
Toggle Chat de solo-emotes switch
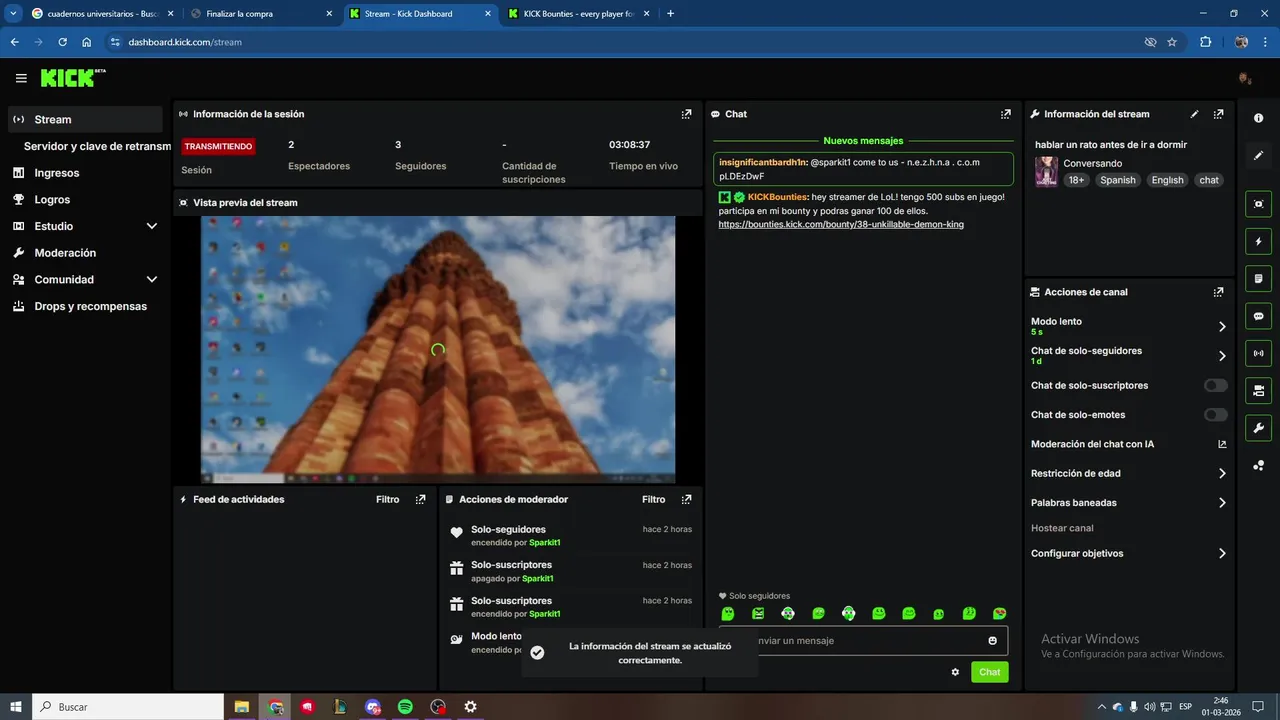(x=1216, y=414)
